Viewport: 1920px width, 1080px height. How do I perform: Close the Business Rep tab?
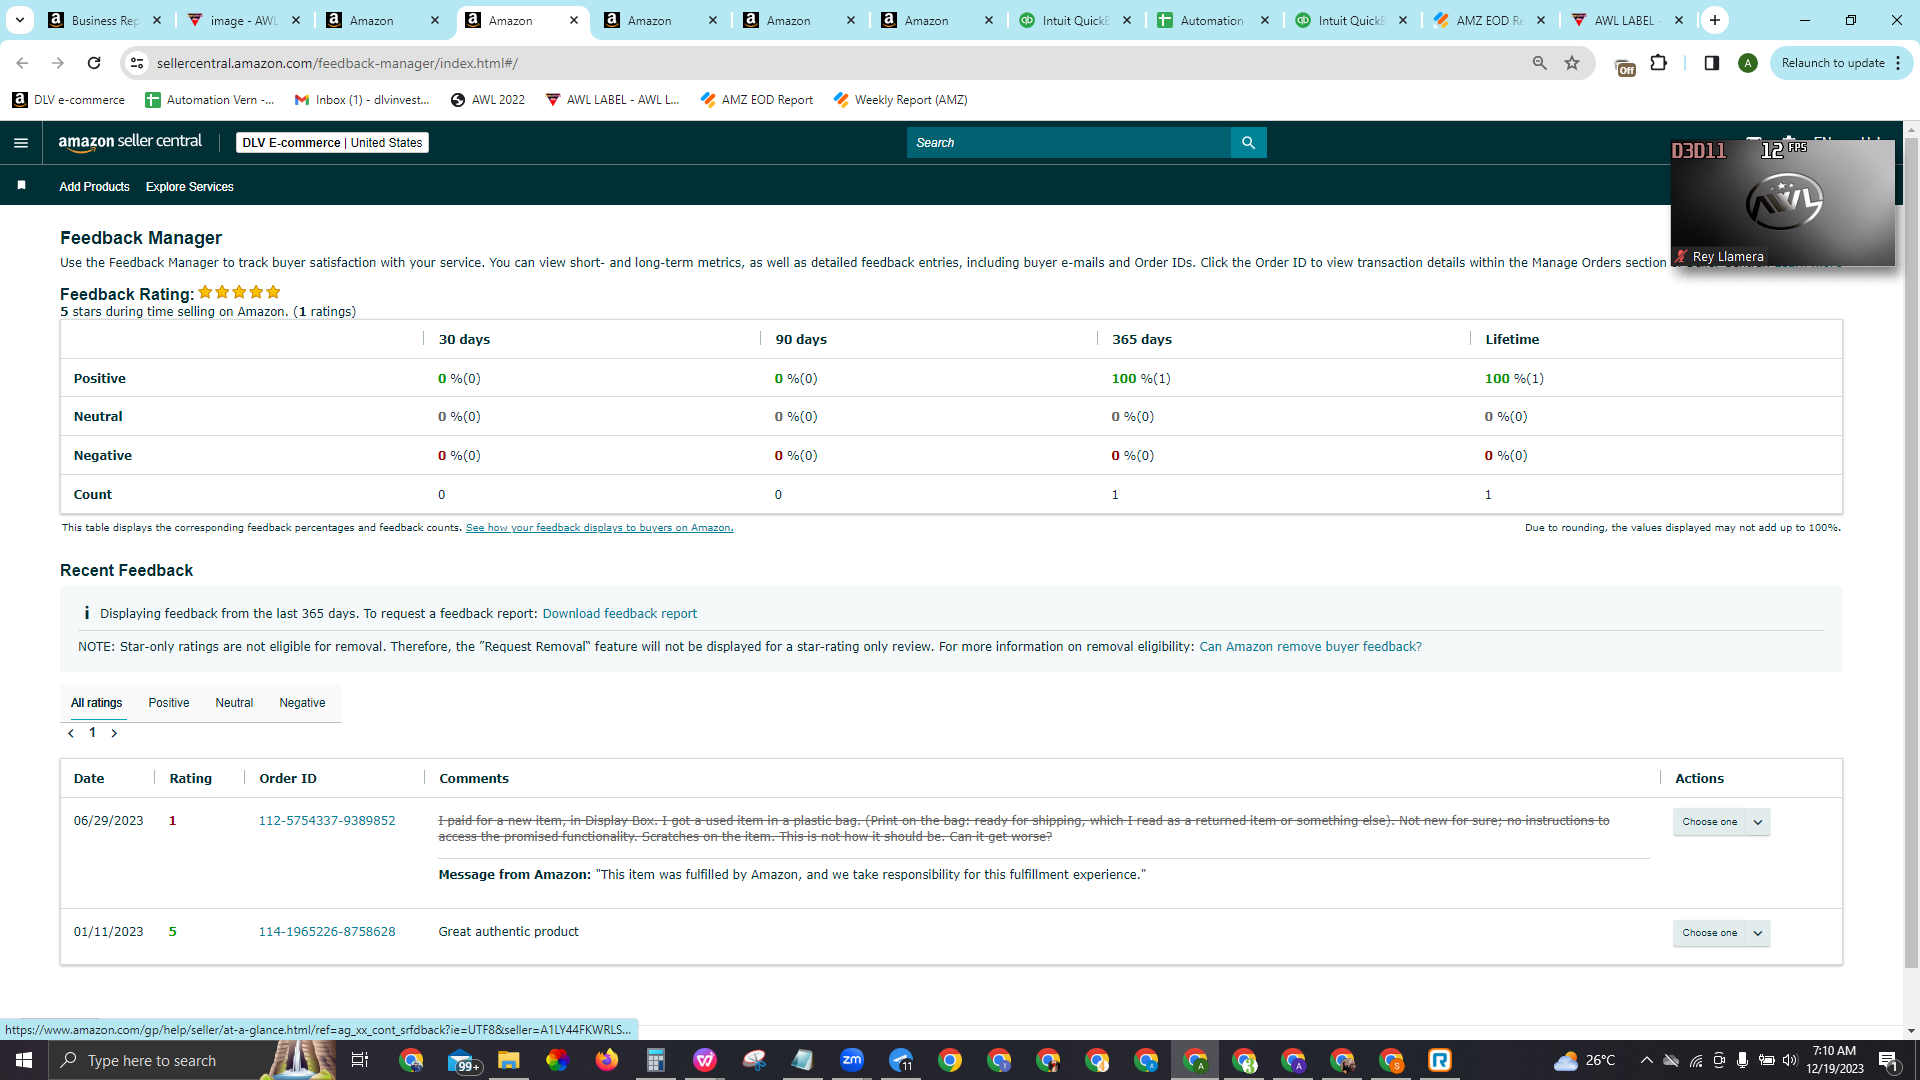tap(157, 20)
